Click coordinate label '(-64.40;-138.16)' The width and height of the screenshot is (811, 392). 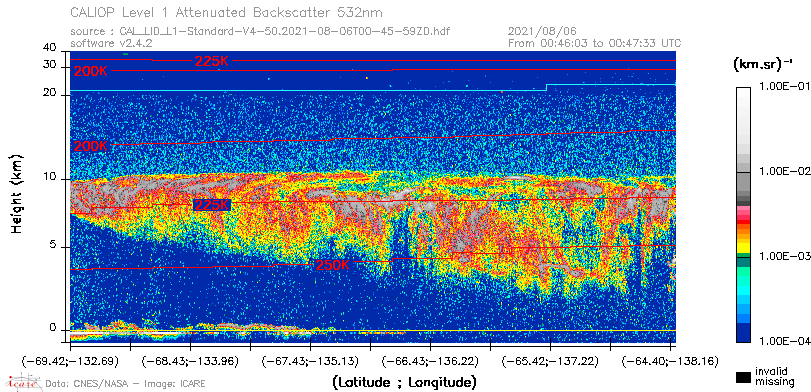pos(670,361)
